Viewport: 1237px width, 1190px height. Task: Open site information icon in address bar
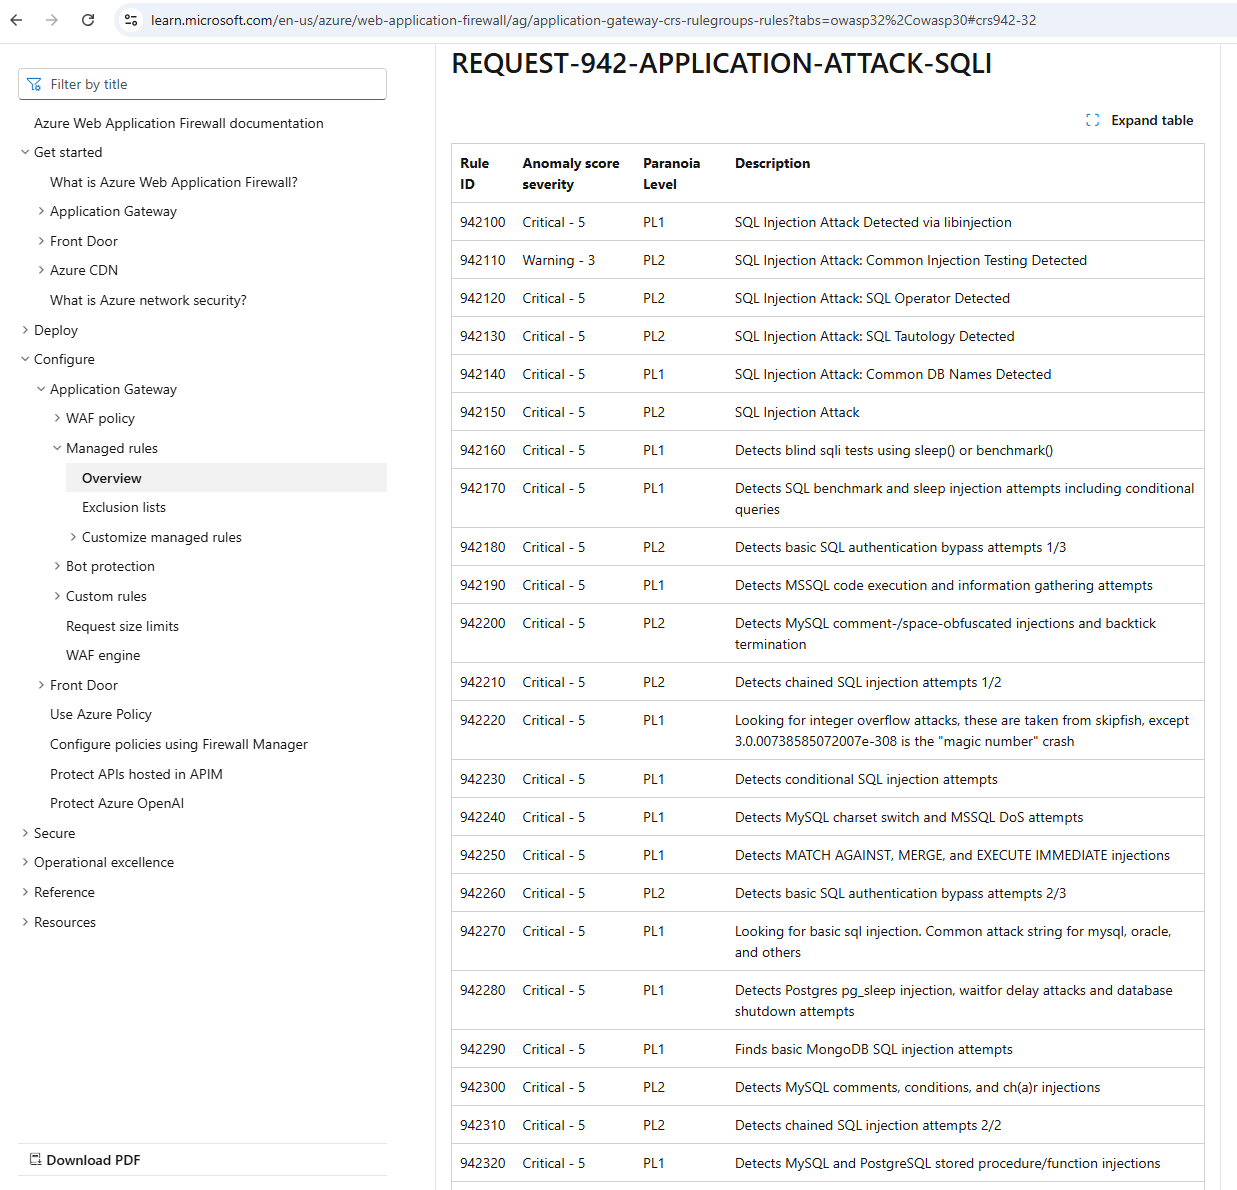(x=131, y=20)
